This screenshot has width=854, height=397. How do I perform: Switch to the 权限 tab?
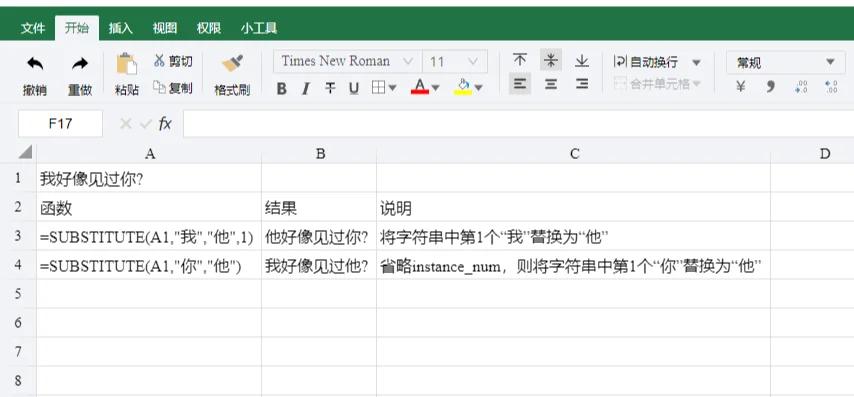209,28
